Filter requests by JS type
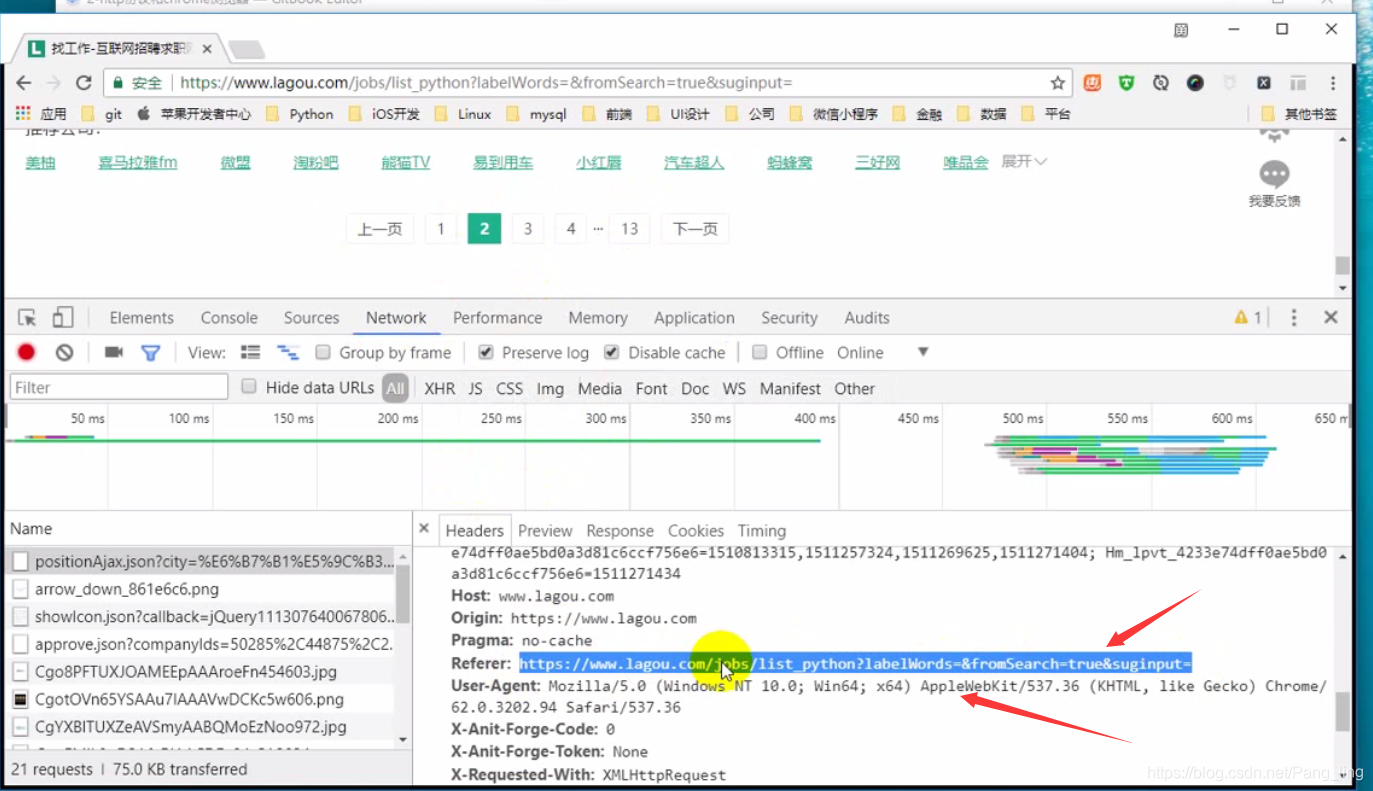Viewport: 1373px width, 791px height. point(475,388)
